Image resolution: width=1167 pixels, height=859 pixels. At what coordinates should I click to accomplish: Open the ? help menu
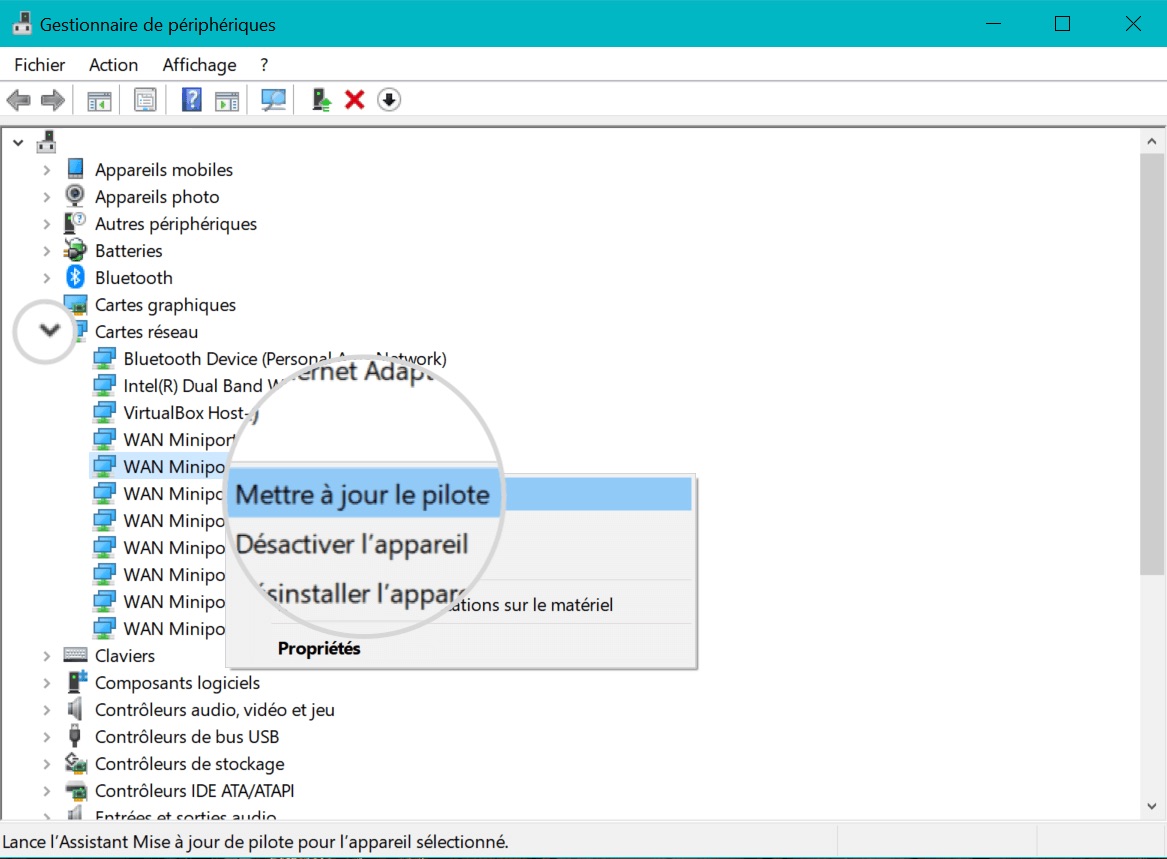point(263,65)
